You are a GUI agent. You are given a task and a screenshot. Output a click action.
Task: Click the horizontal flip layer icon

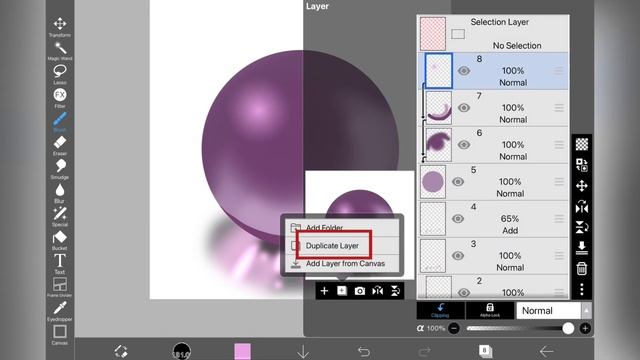378,291
